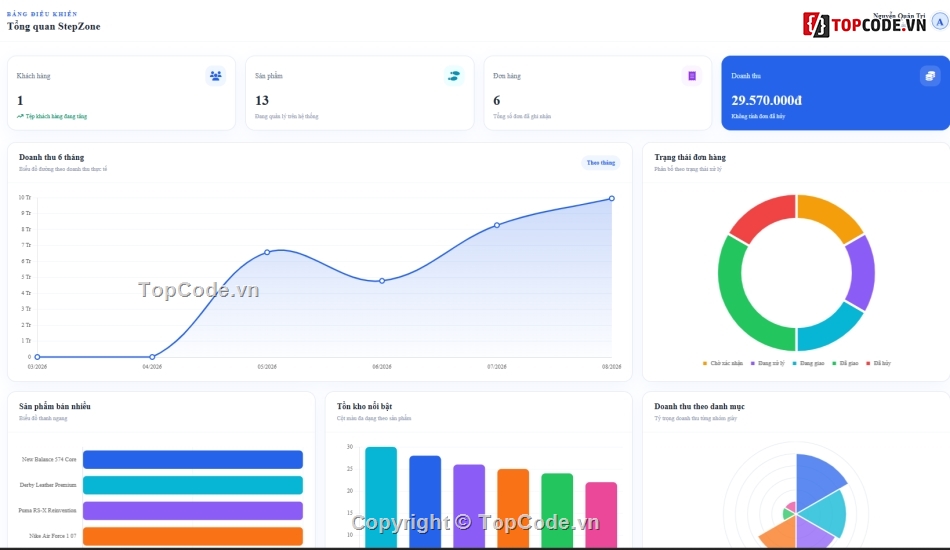Click the purple stock column in Tồn kho chart

(x=469, y=506)
